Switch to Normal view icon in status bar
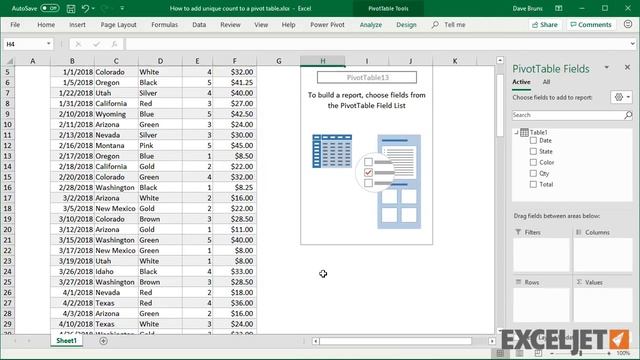 coord(500,353)
